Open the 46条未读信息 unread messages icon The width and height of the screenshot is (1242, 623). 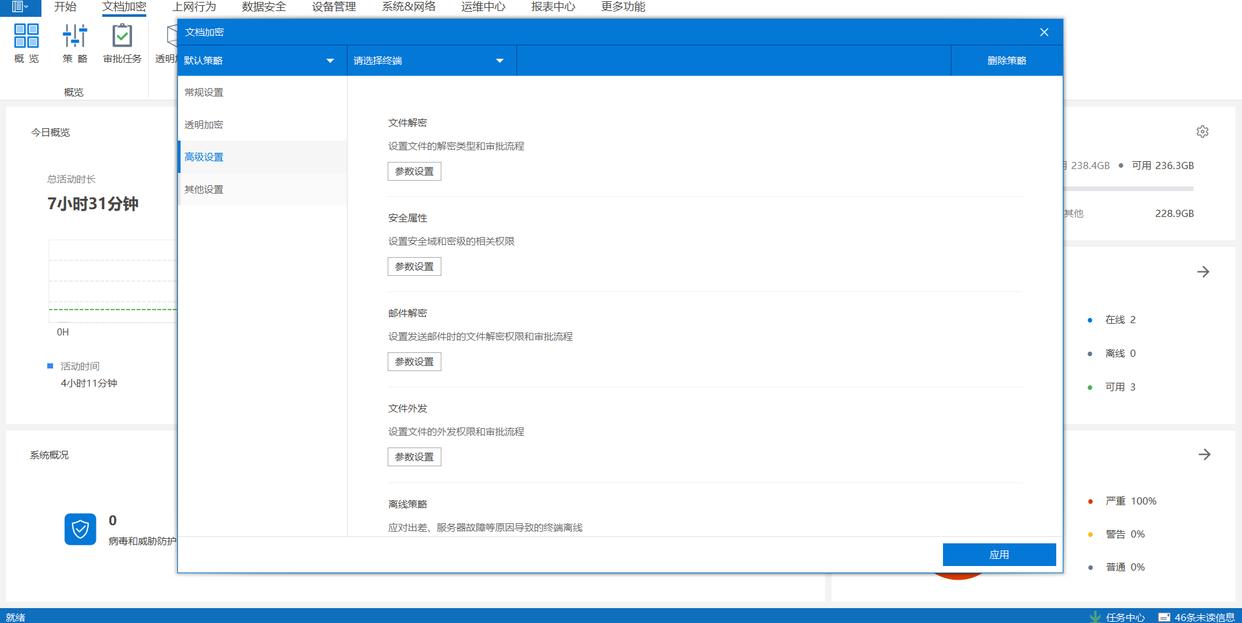[x=1165, y=616]
